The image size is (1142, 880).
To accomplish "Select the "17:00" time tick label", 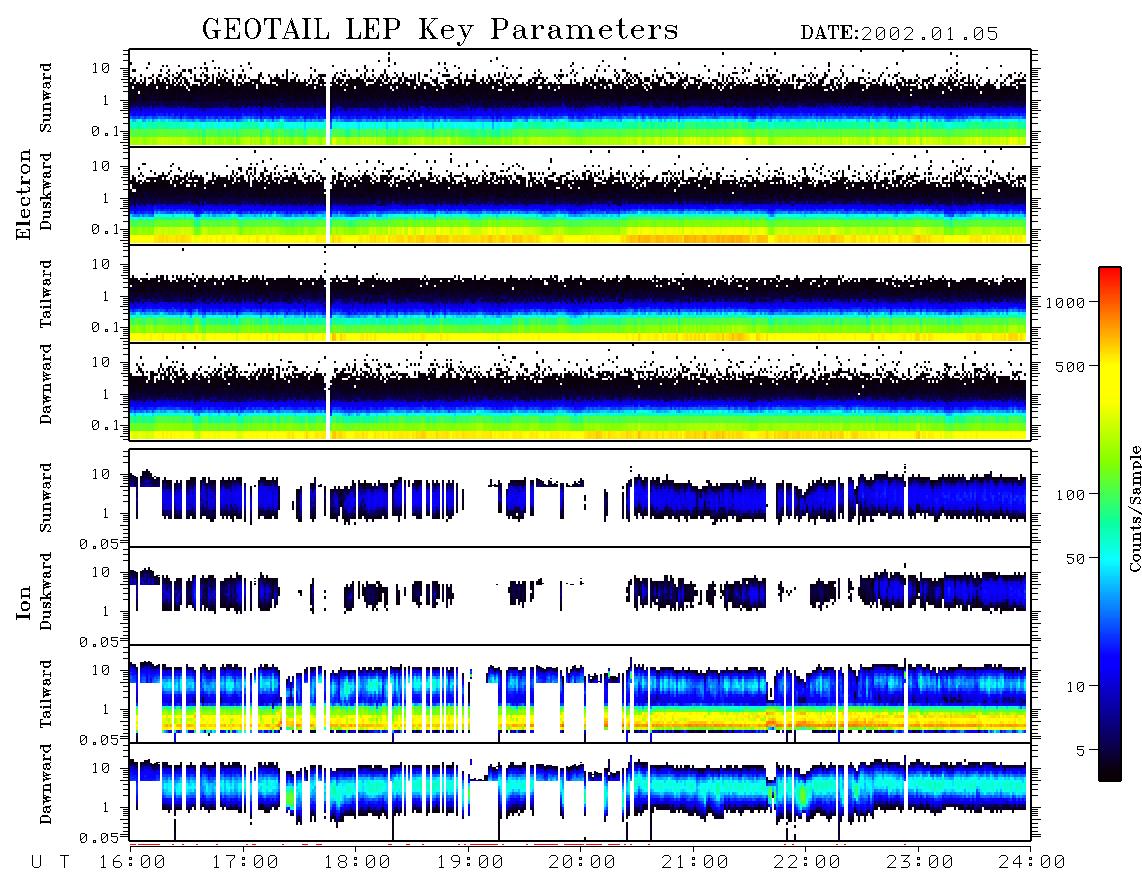I will coord(245,863).
